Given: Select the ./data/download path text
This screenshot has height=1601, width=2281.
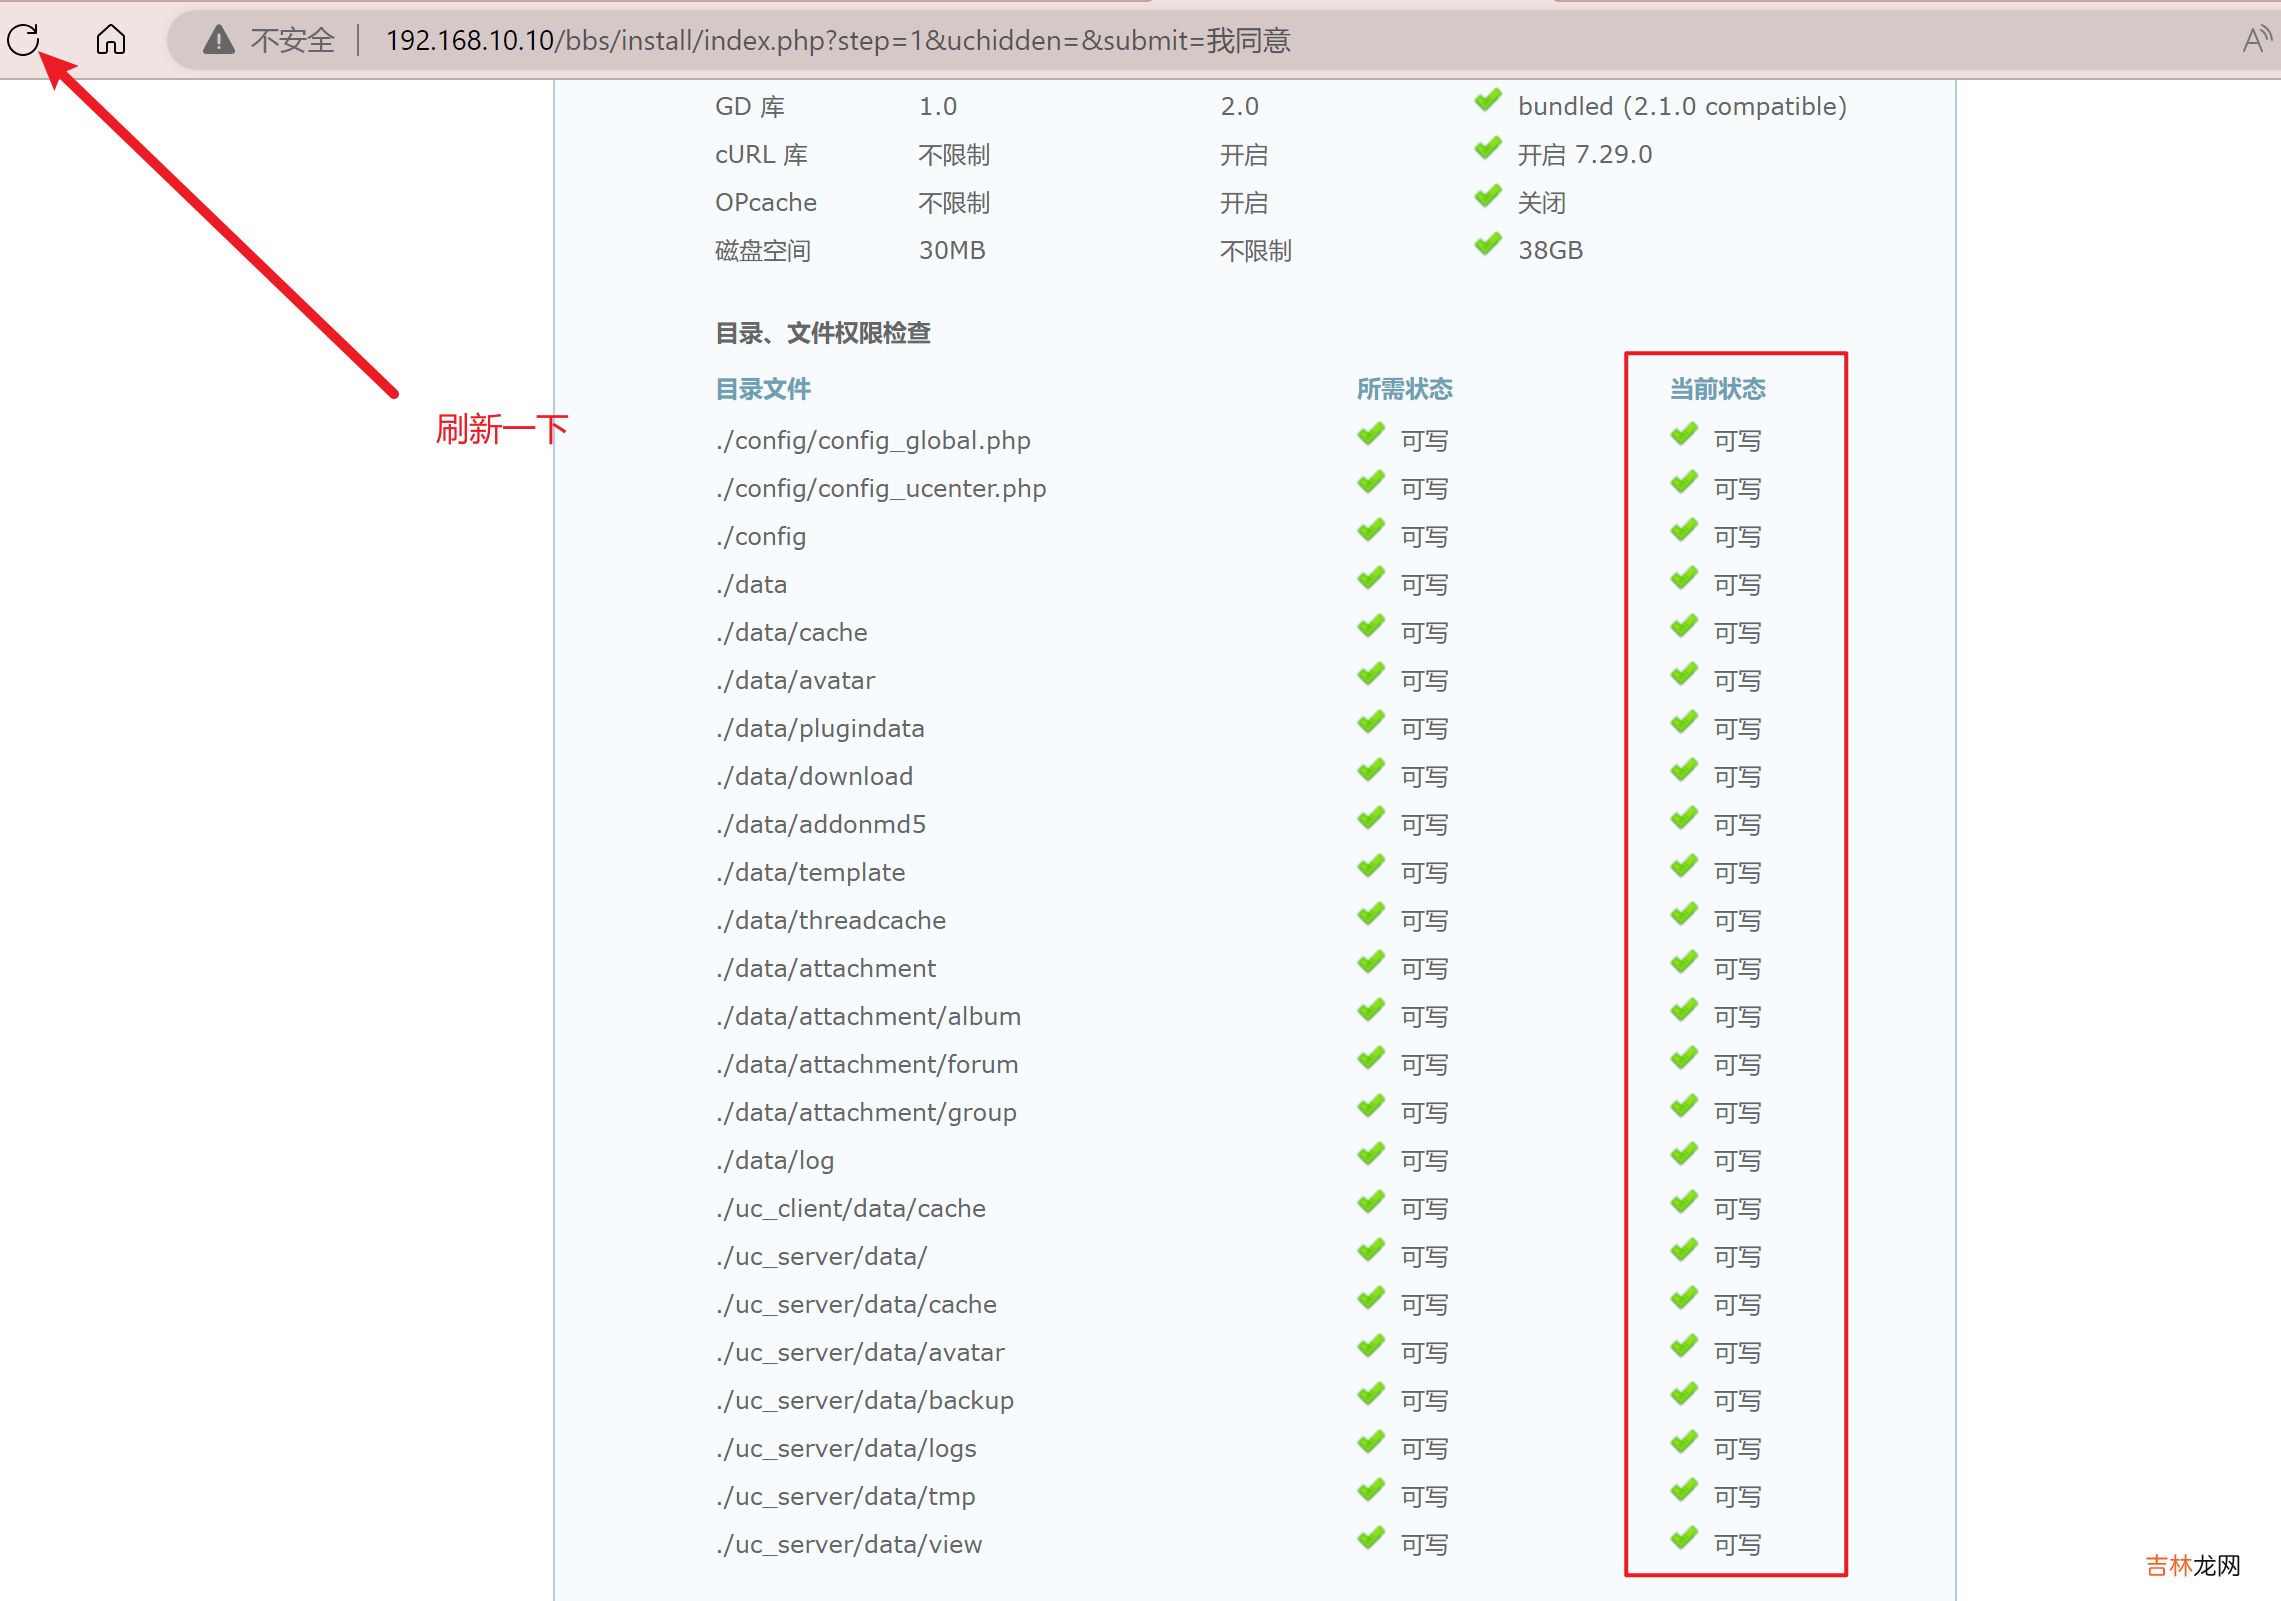Looking at the screenshot, I should [x=814, y=777].
